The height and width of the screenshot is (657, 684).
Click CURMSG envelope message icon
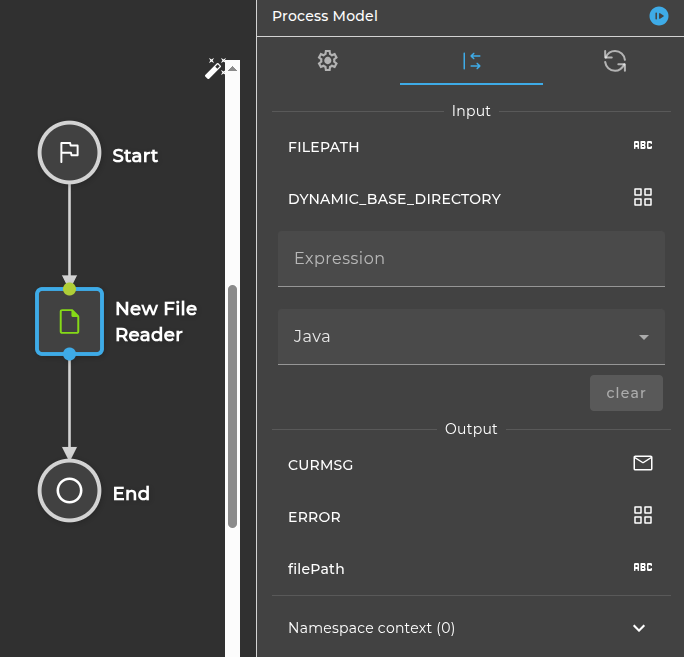click(x=643, y=463)
